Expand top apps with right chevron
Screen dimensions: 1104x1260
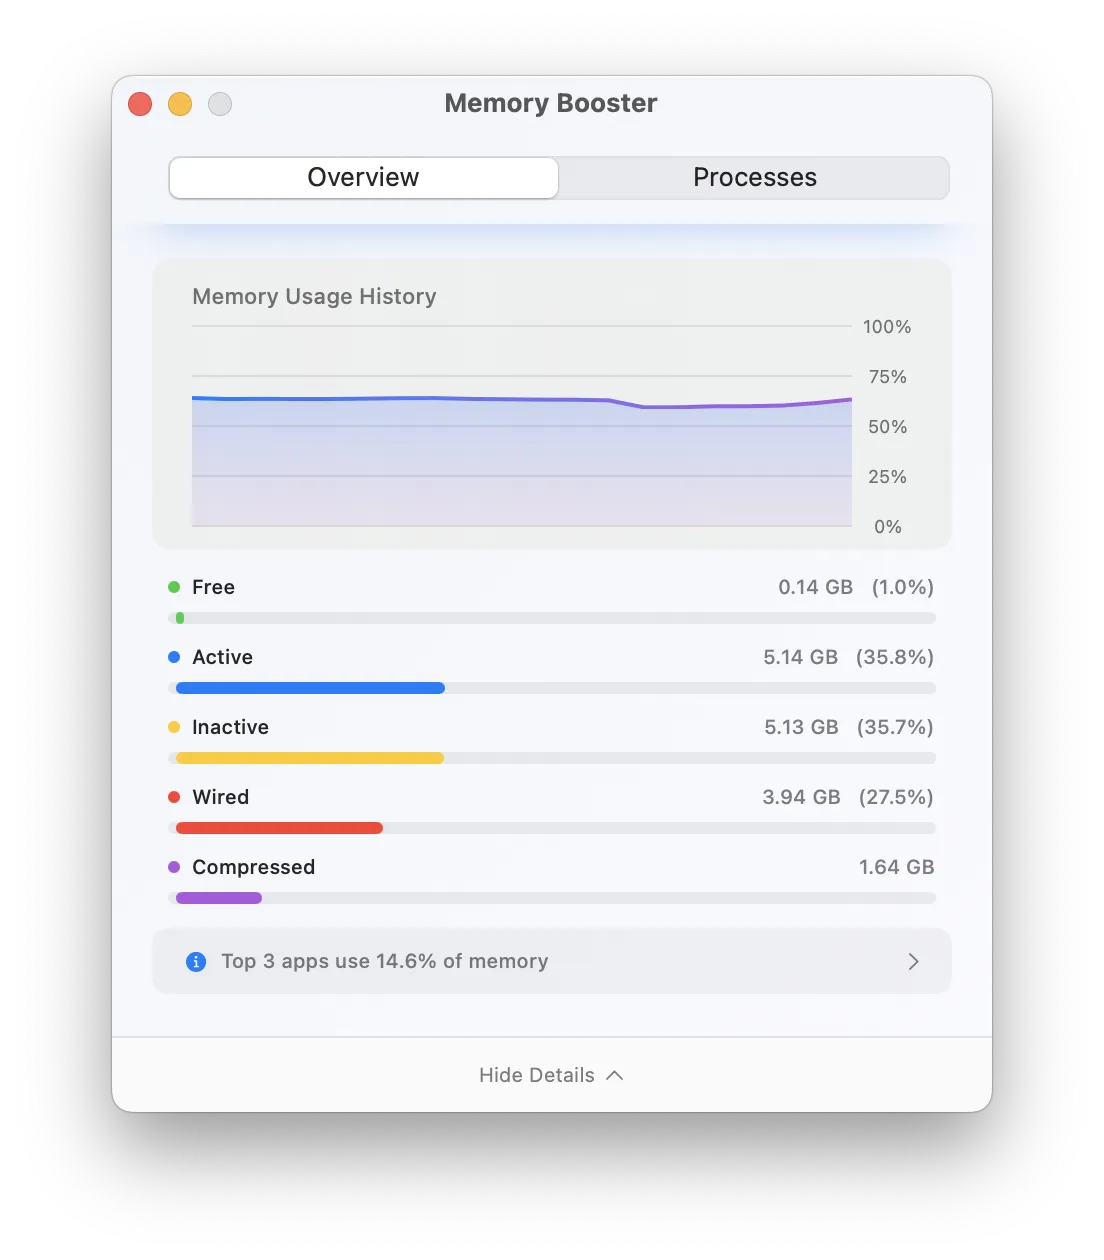[913, 962]
